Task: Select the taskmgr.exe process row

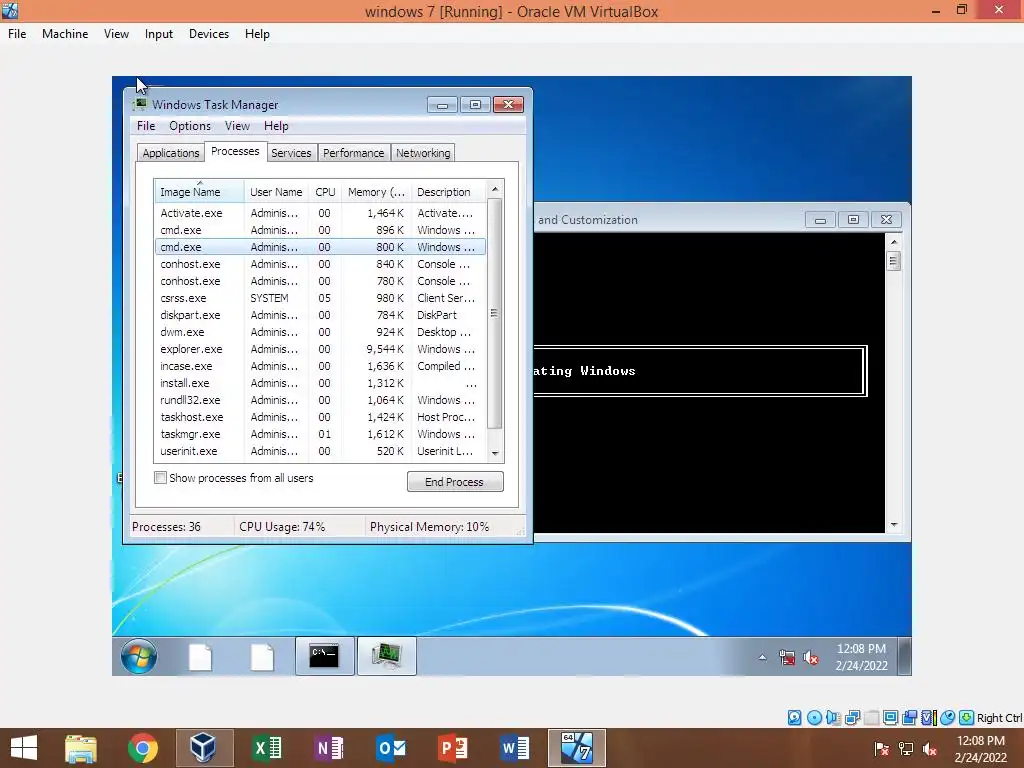Action: click(320, 434)
